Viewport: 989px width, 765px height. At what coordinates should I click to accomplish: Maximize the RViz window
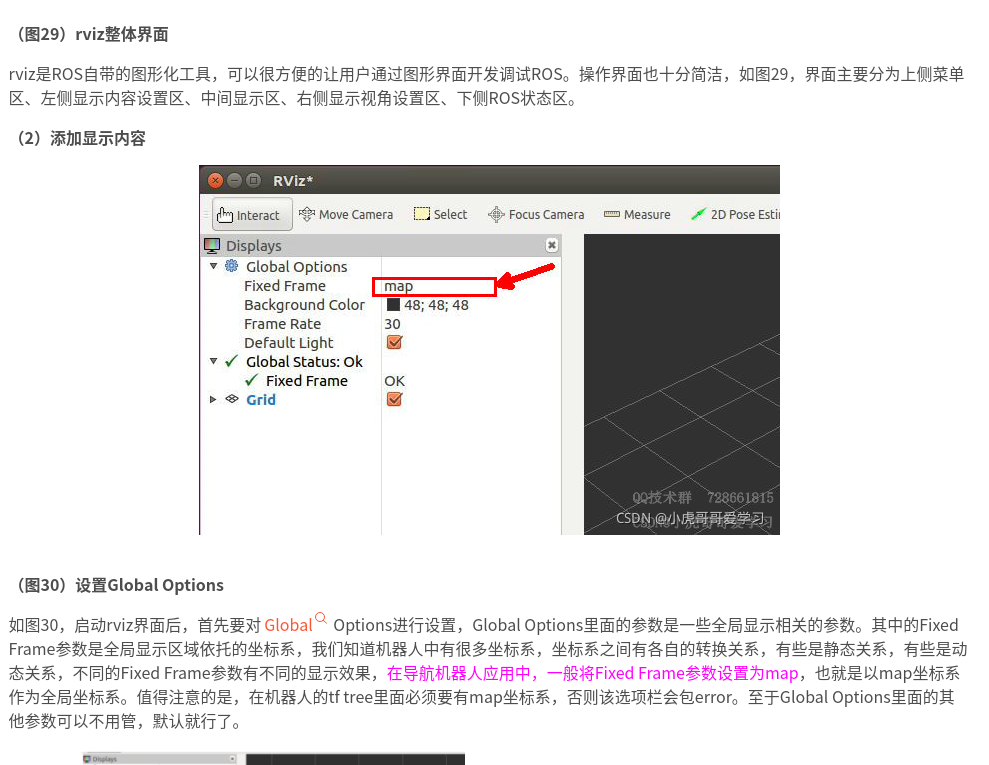click(x=253, y=180)
